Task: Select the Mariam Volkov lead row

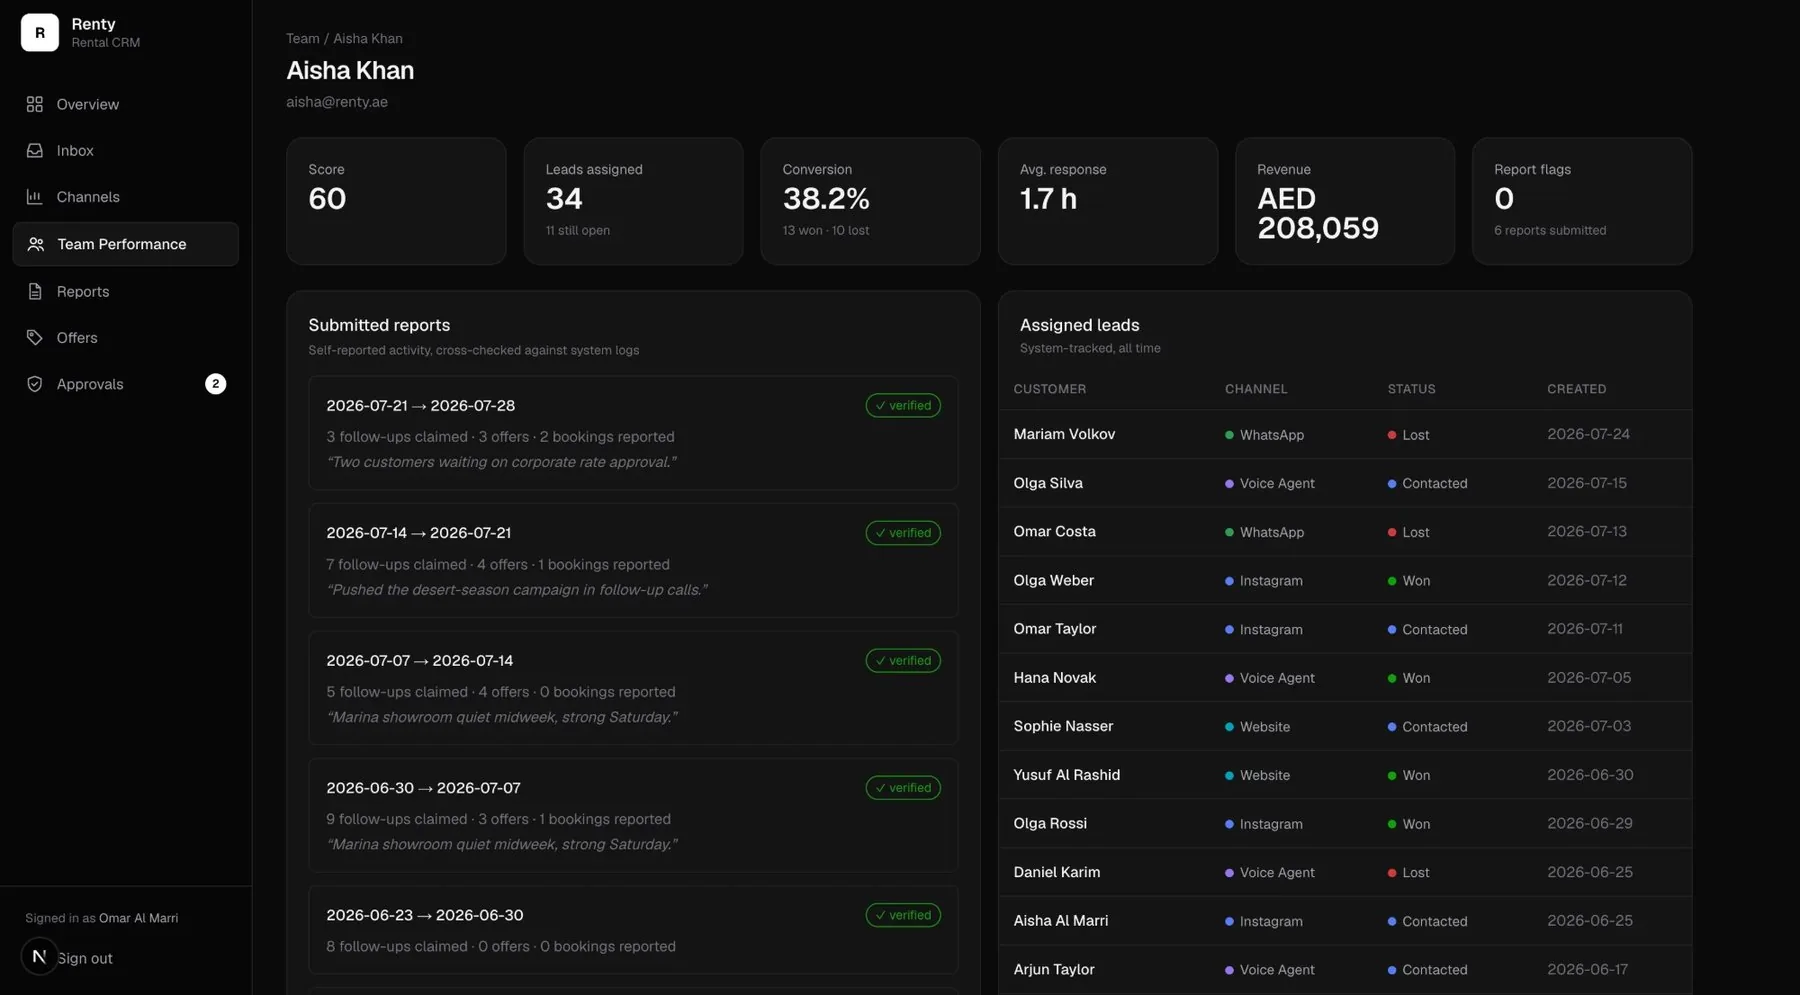Action: click(x=1345, y=434)
